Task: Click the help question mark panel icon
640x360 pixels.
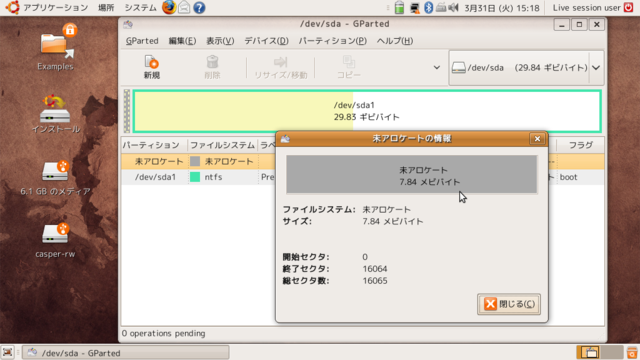Action: coord(199,8)
